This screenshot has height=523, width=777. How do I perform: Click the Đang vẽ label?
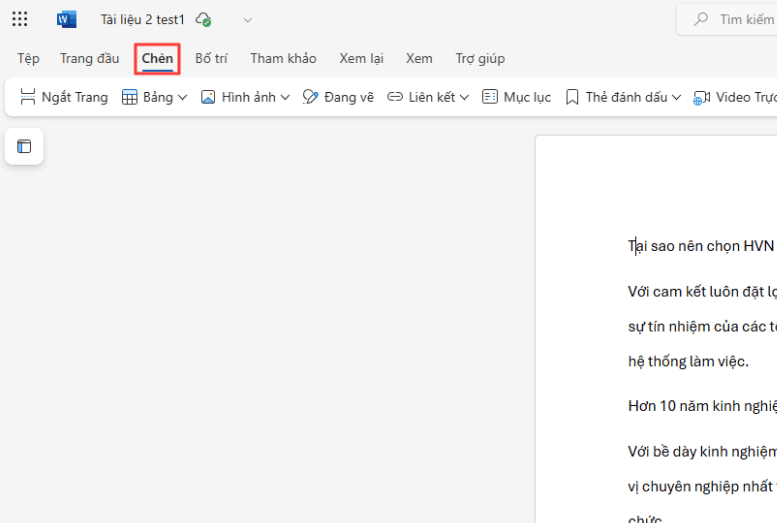(x=349, y=97)
